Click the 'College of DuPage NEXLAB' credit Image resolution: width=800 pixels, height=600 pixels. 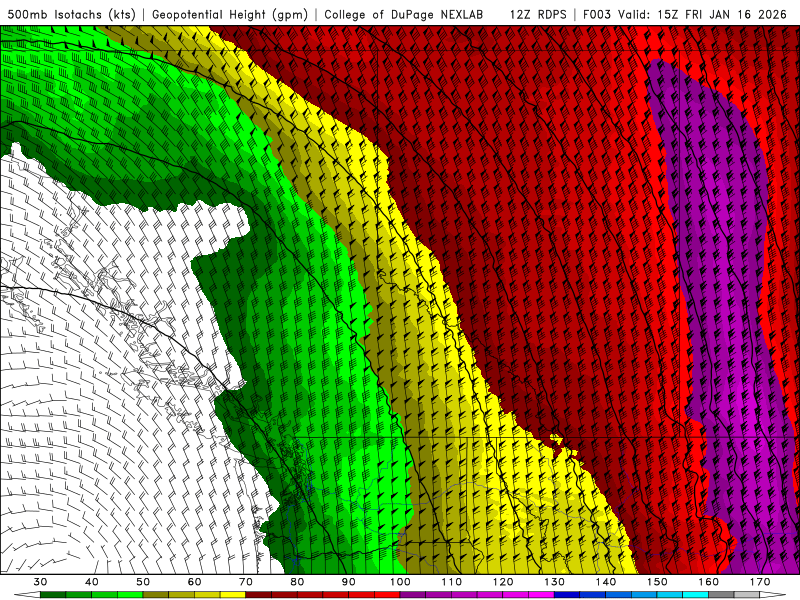[x=404, y=14]
